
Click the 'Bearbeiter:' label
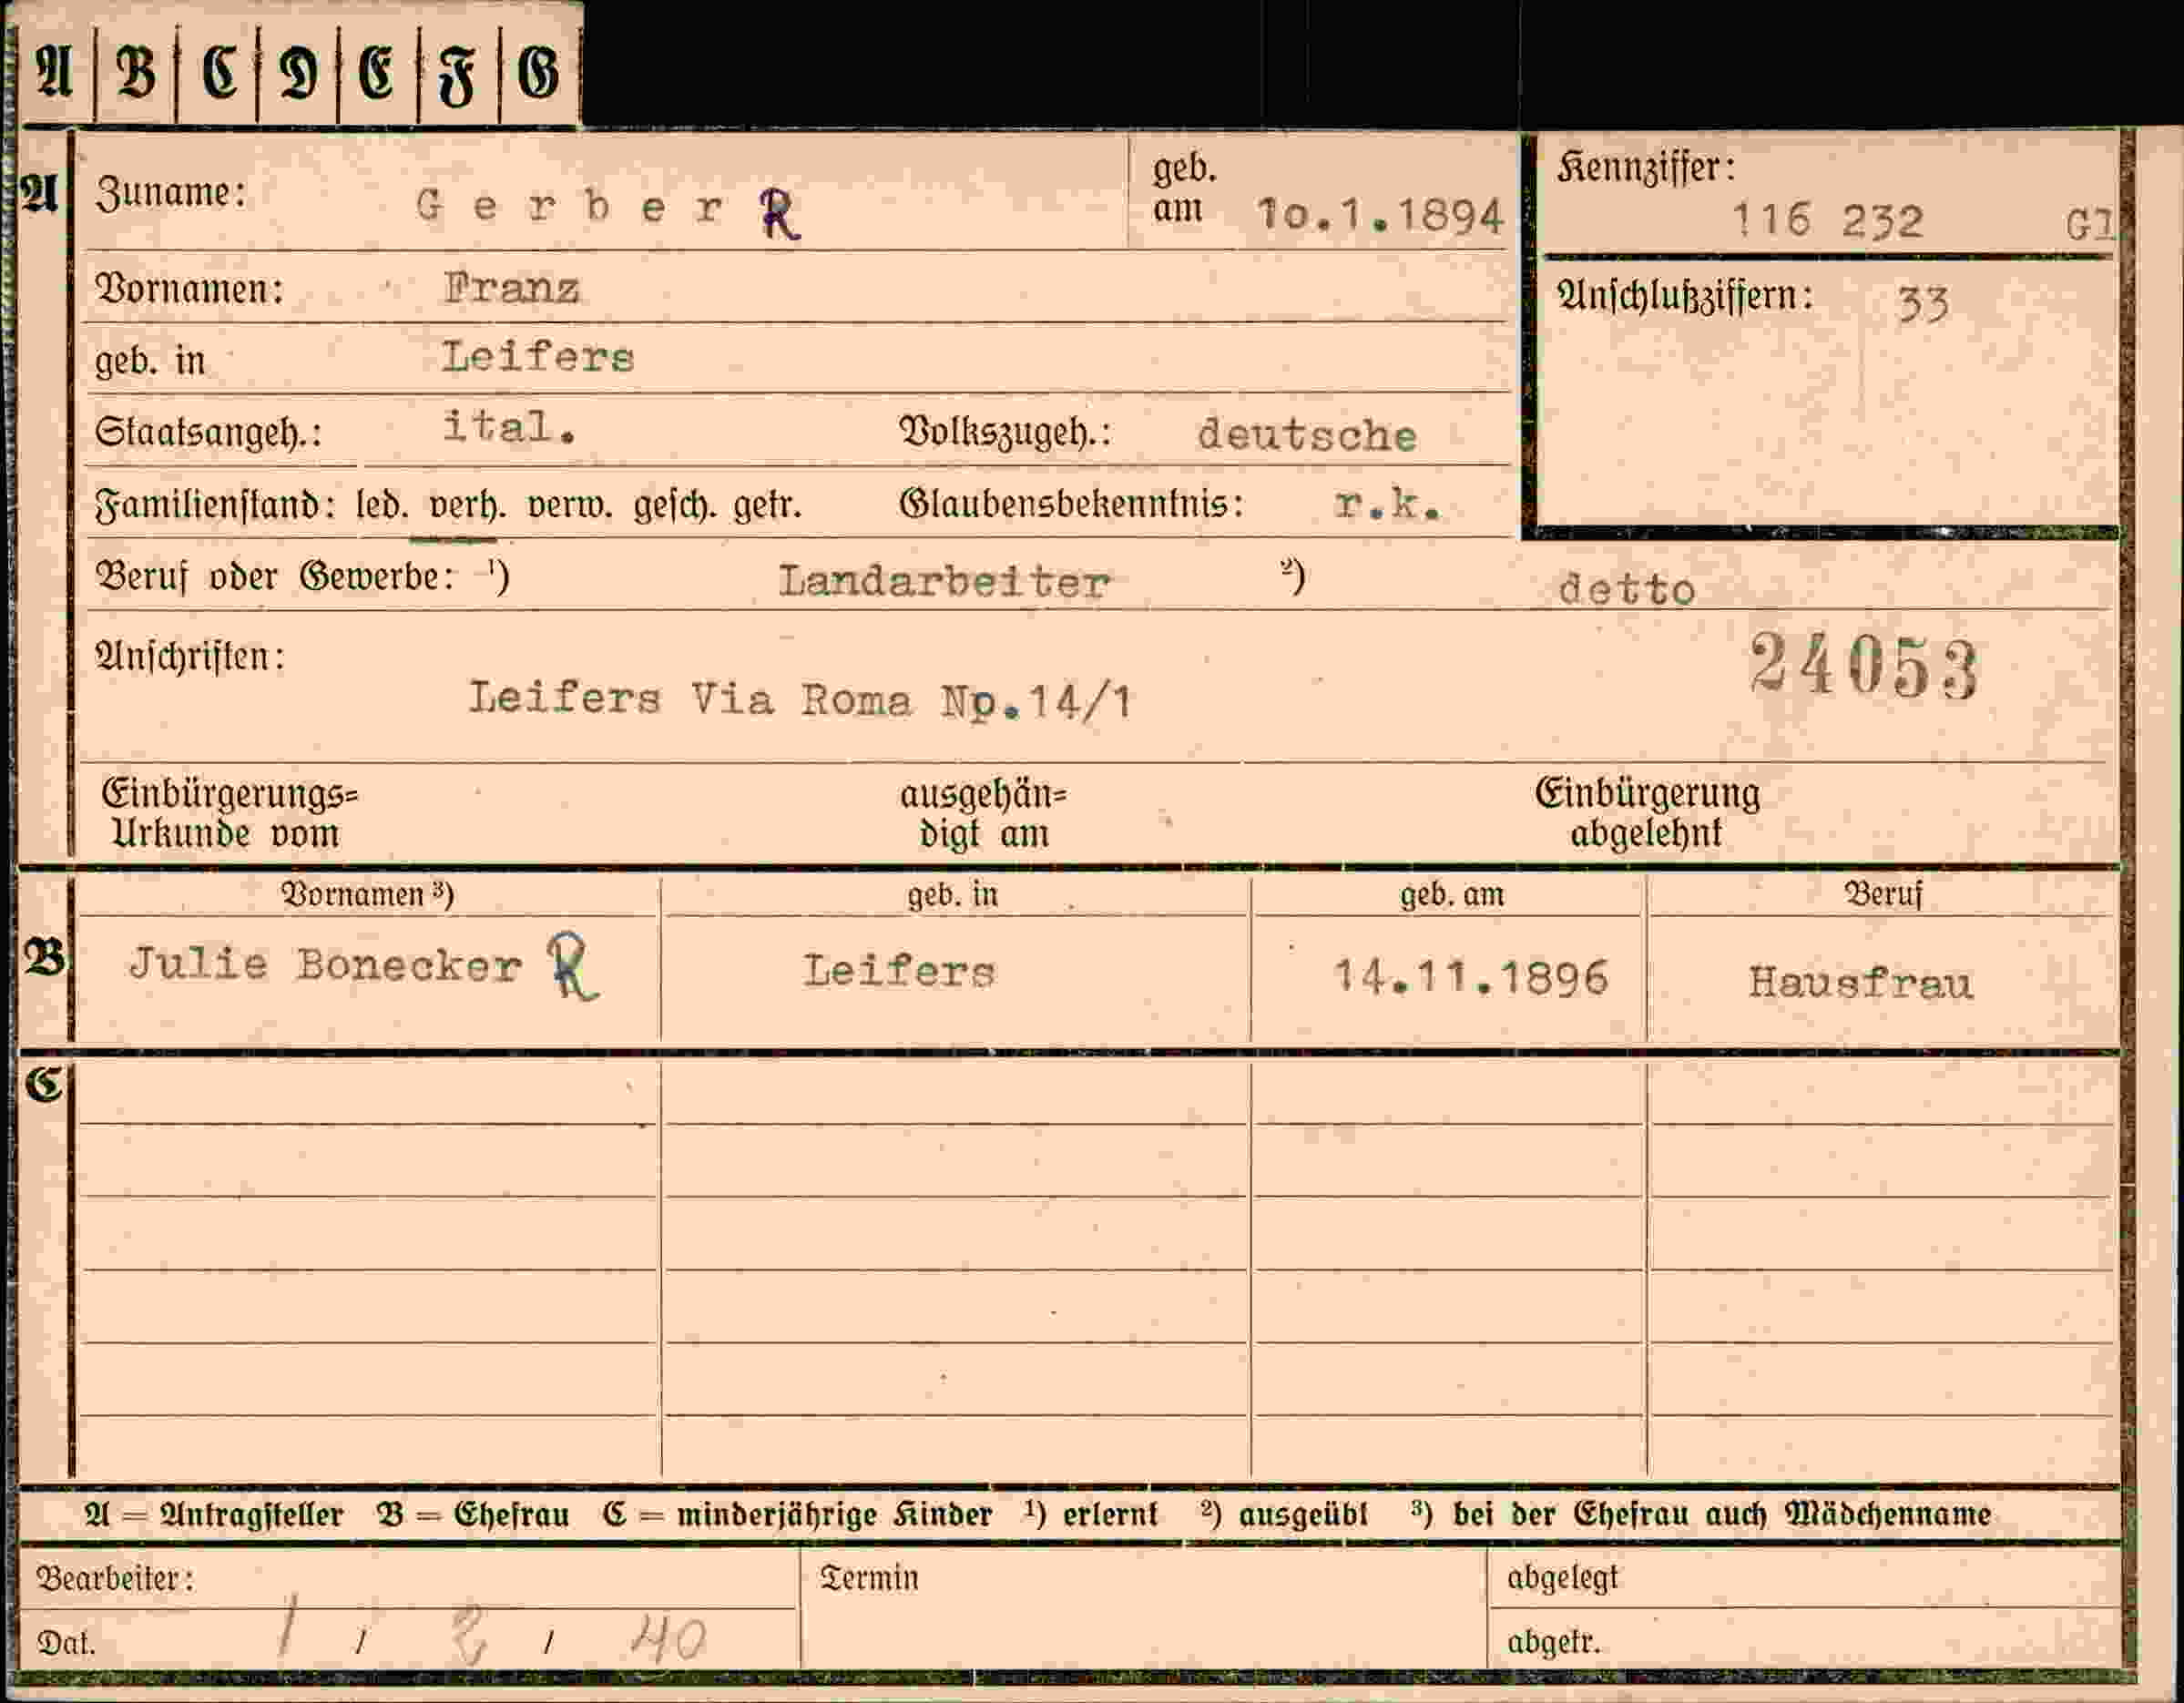pyautogui.click(x=115, y=1579)
